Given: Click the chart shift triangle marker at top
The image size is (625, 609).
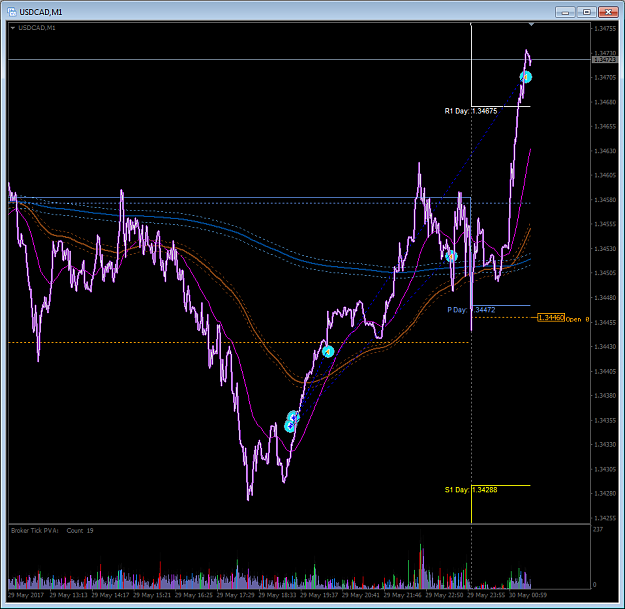Looking at the screenshot, I should pos(531,25).
